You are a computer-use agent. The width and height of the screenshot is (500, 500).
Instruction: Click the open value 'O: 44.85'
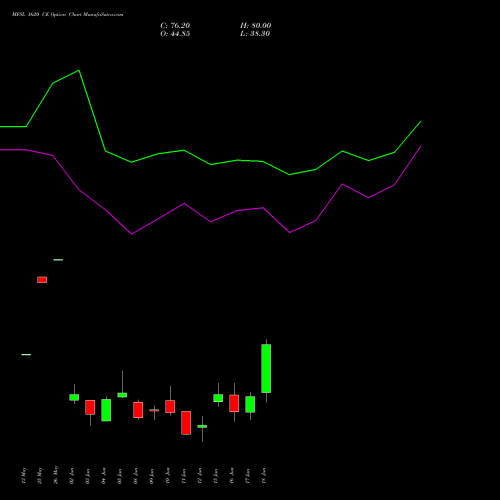175,34
